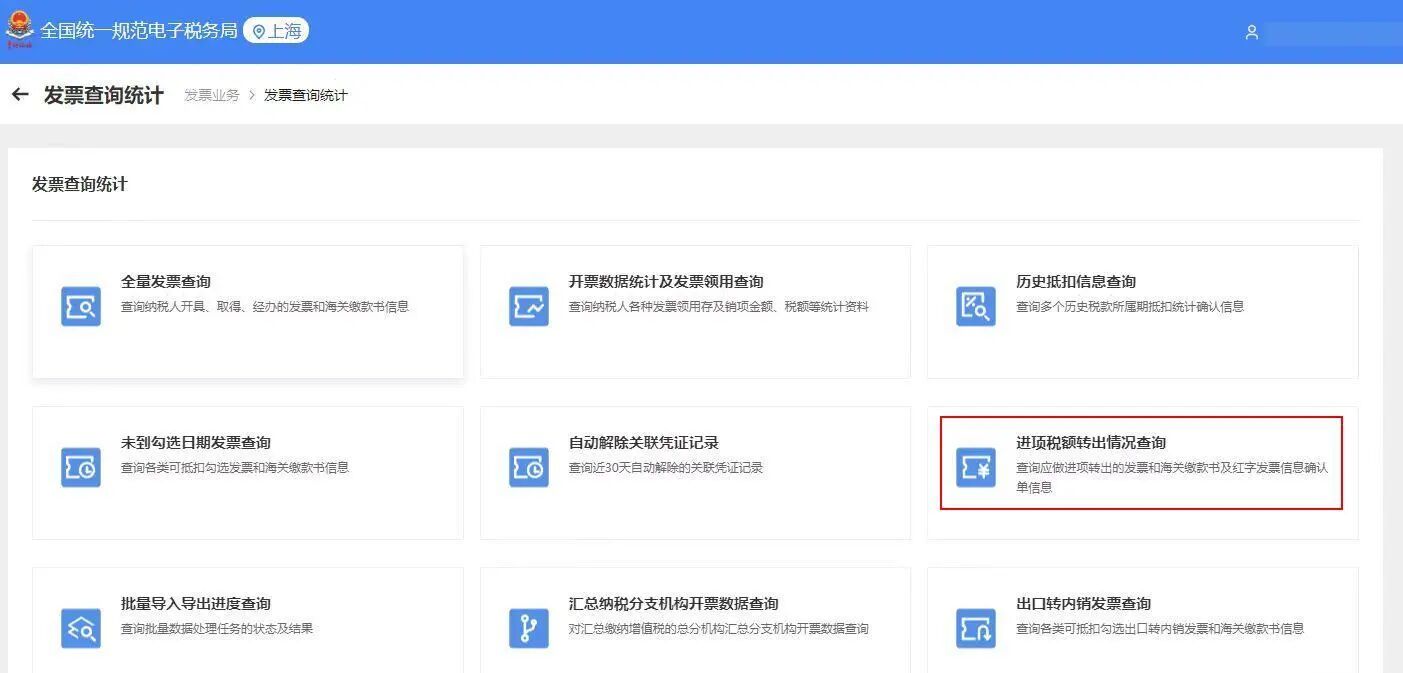This screenshot has height=673, width=1403.
Task: Open 历史抵扣信息查询 title
Action: point(1076,282)
